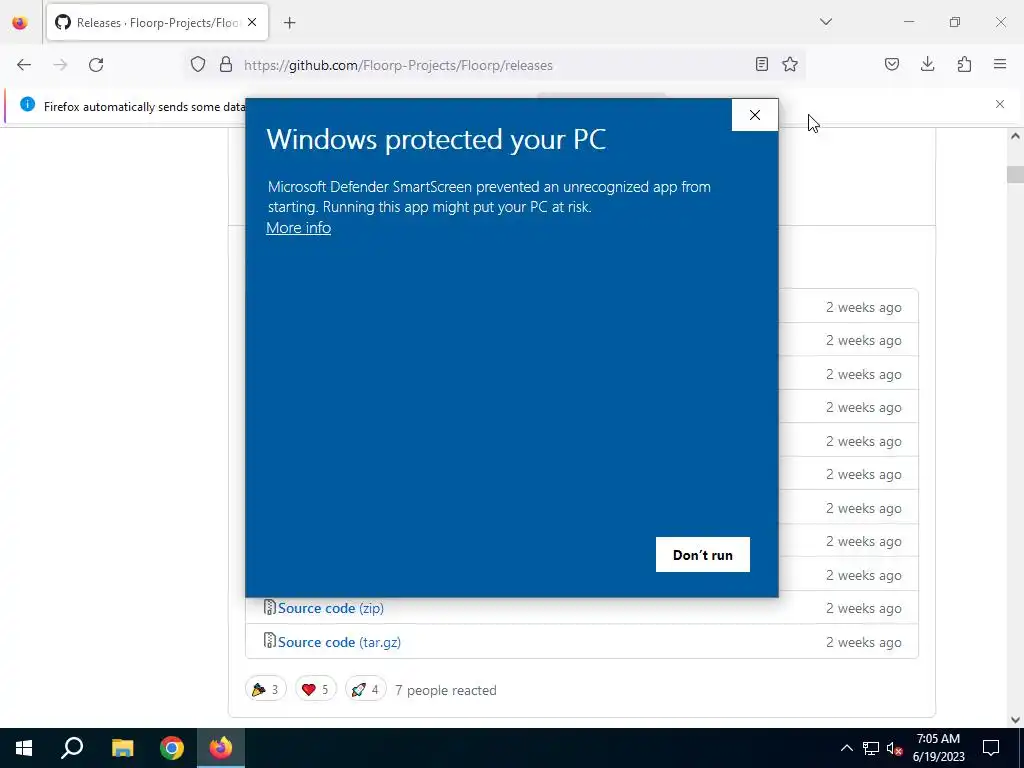
Task: Click the notification info icon
Action: (x=27, y=104)
